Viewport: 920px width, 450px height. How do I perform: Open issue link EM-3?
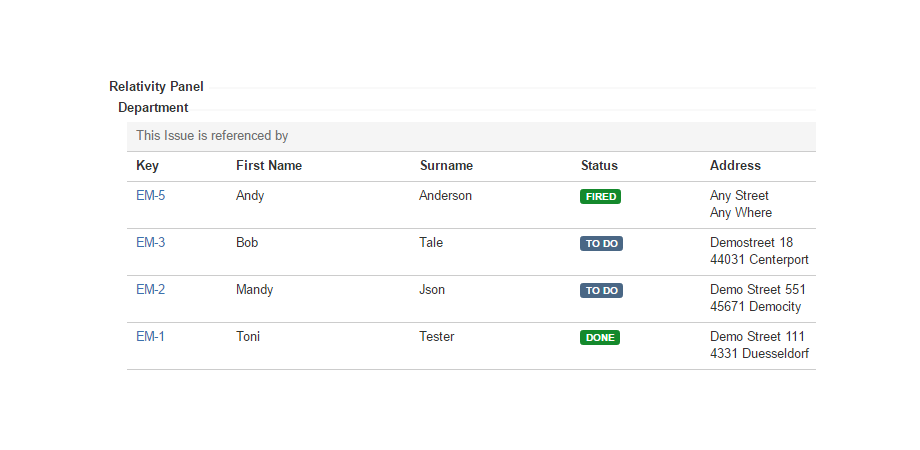(150, 243)
